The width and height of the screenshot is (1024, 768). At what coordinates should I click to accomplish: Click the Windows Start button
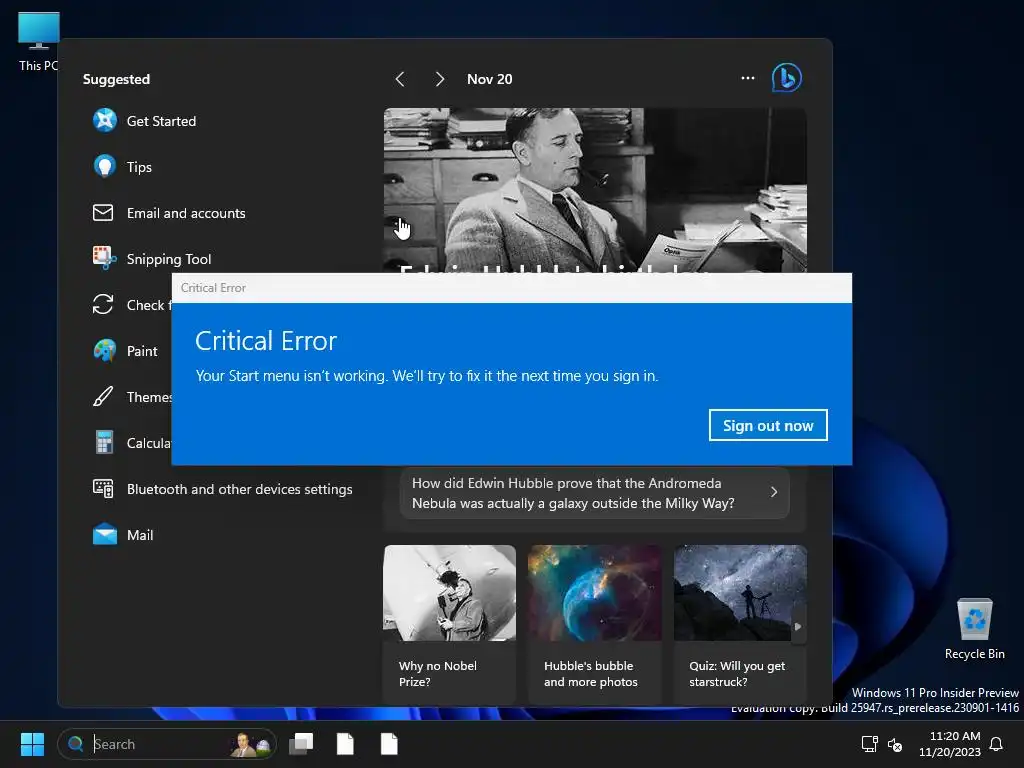(32, 744)
